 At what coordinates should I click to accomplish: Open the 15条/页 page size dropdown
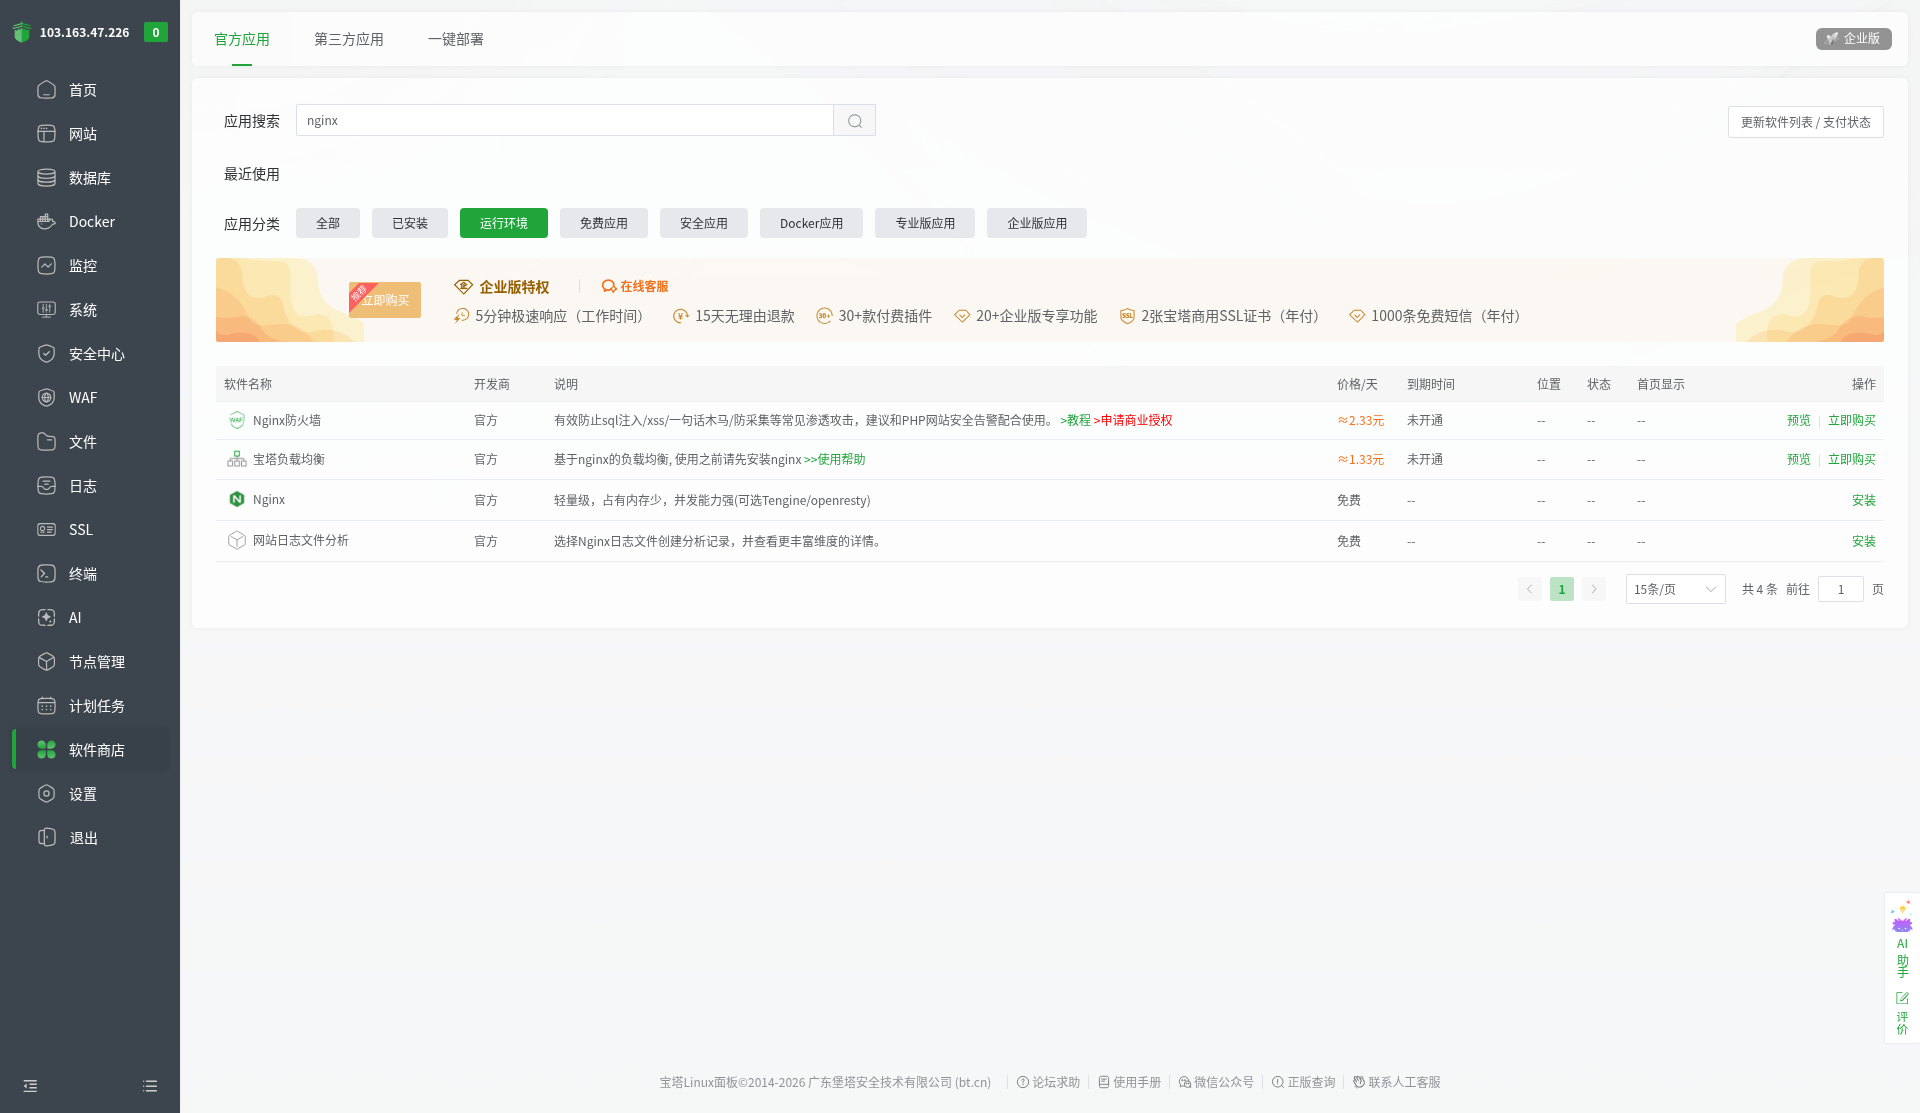(x=1675, y=590)
